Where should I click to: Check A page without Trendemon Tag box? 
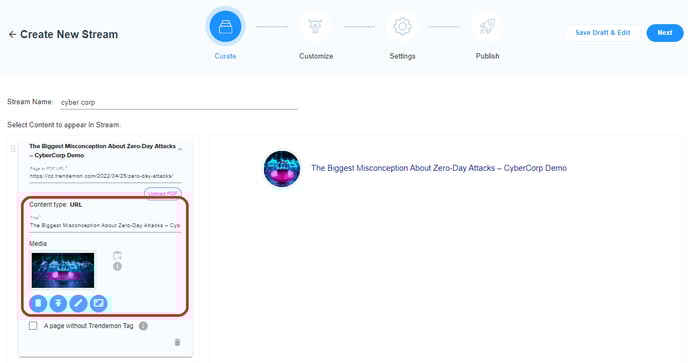click(x=33, y=326)
